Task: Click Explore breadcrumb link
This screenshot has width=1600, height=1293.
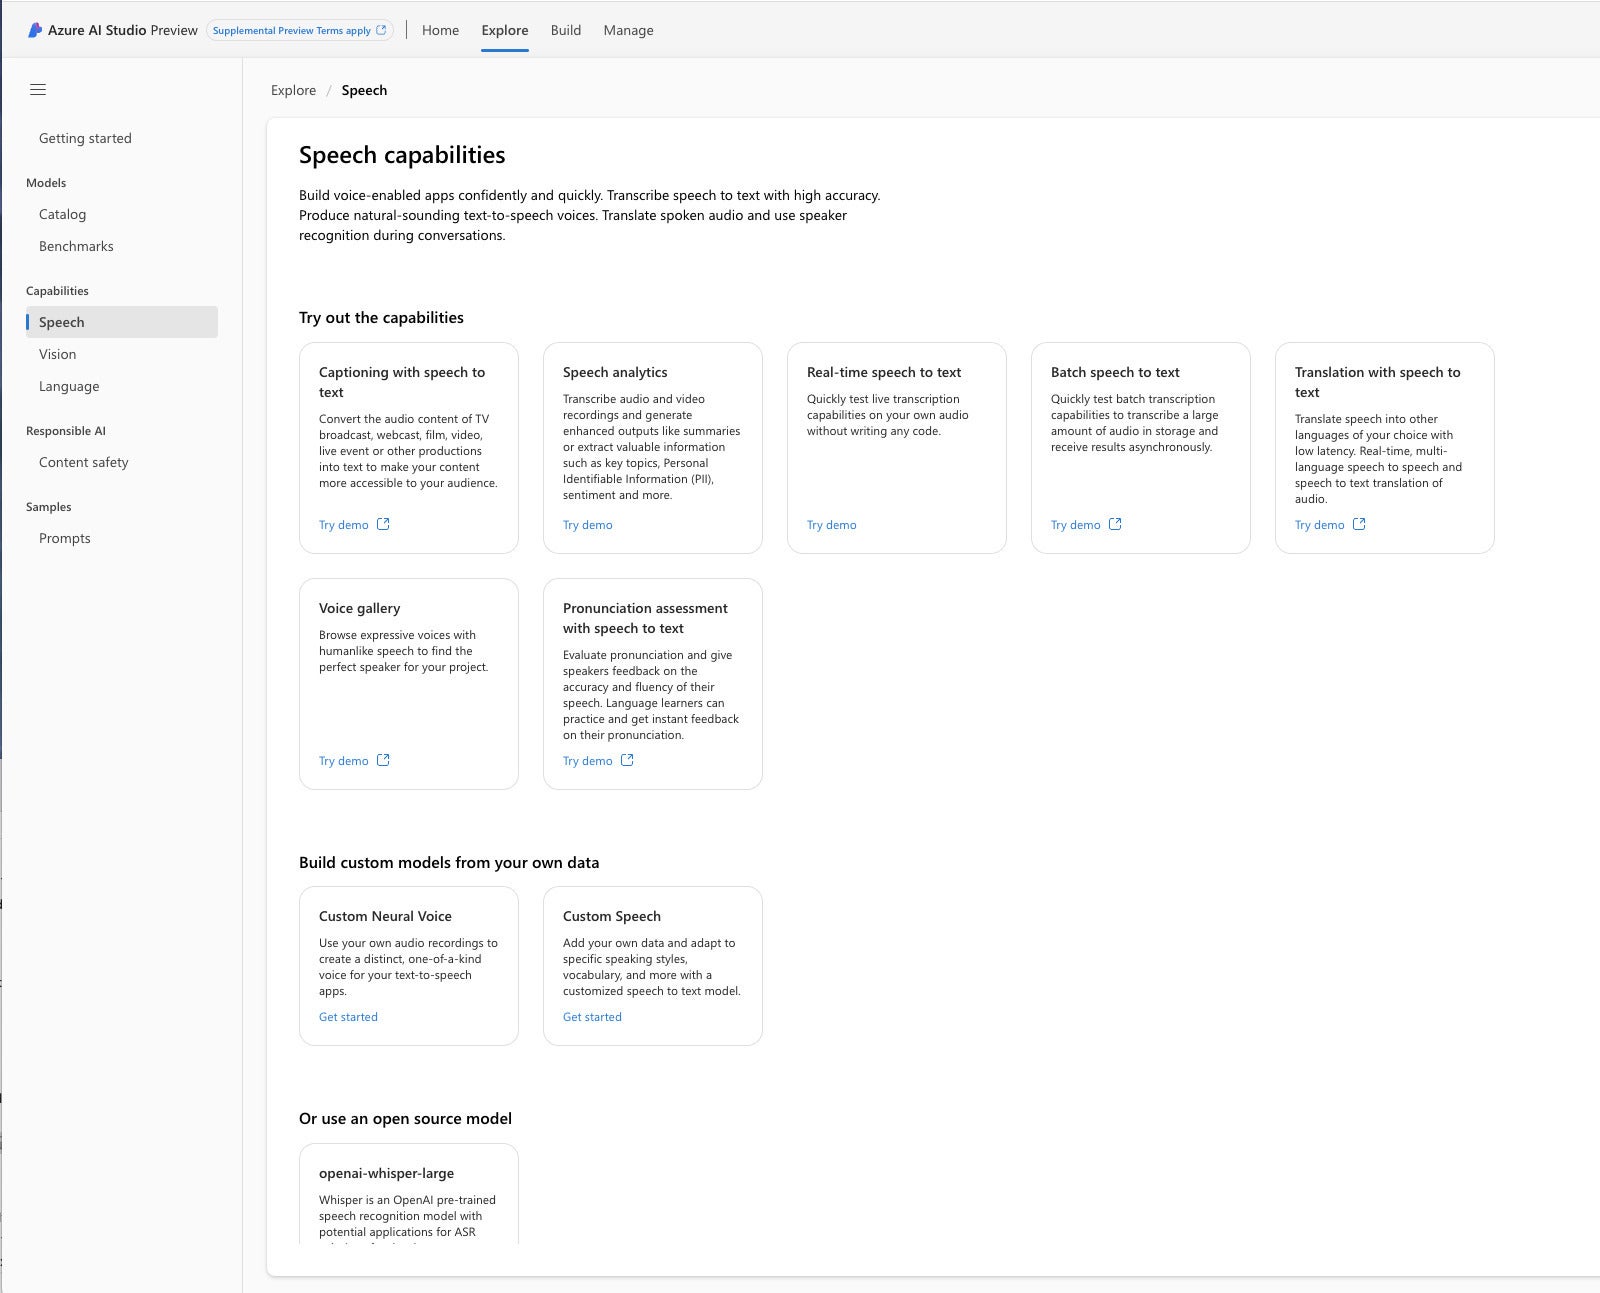Action: 293,90
